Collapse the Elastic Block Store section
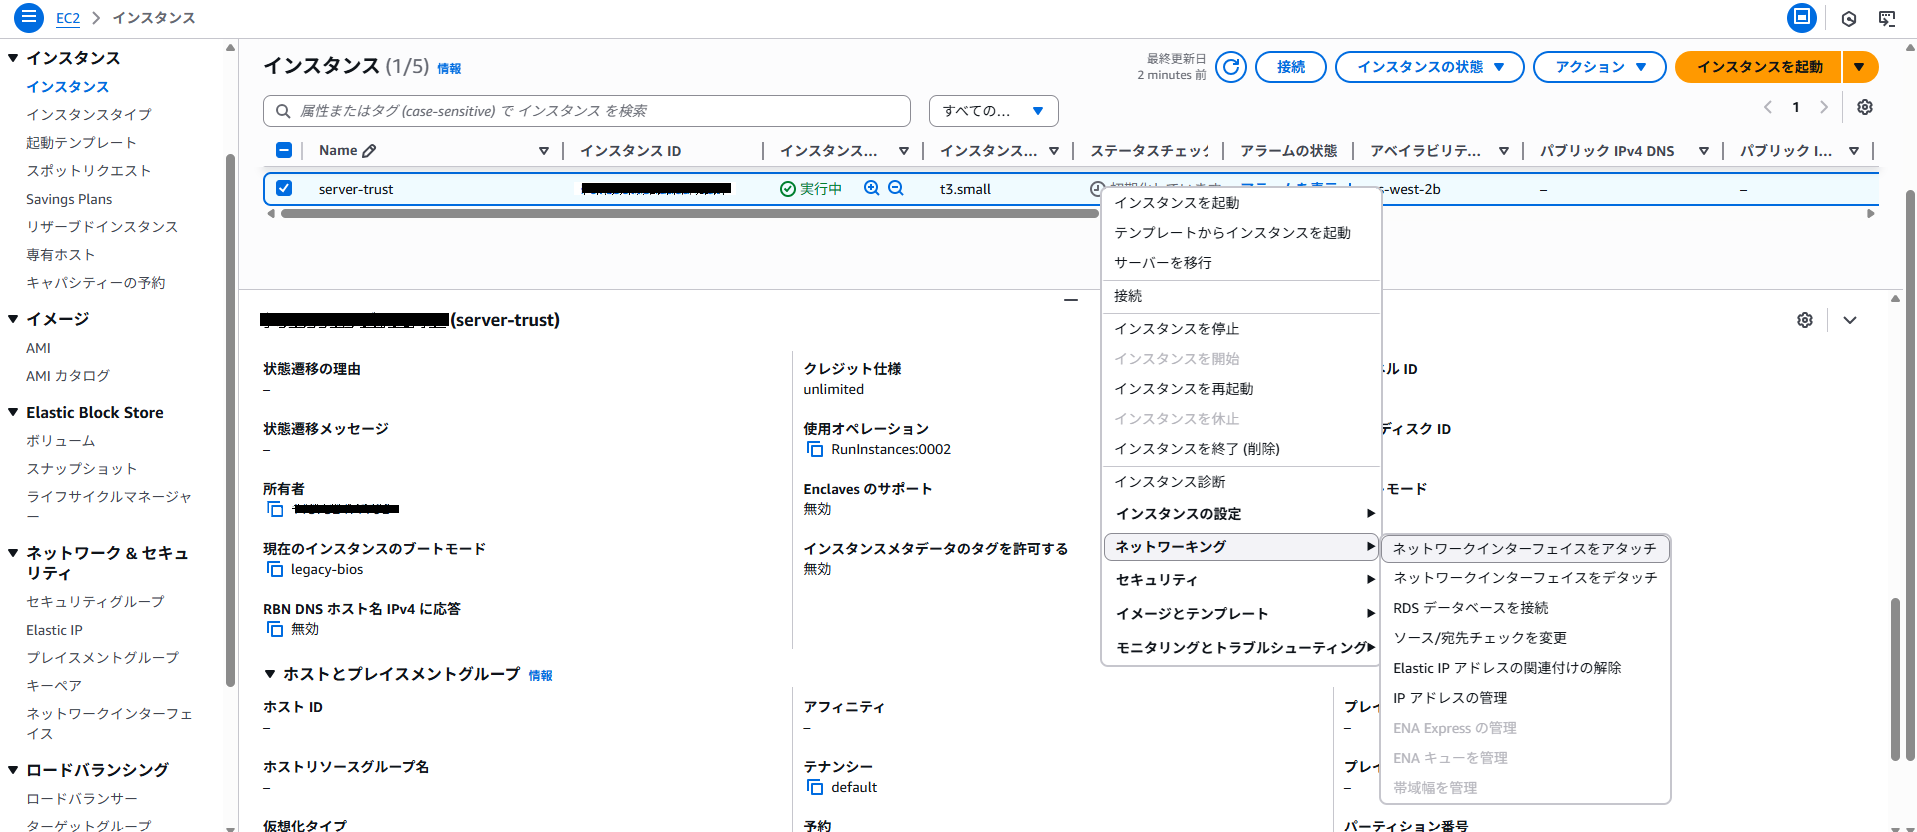1917x832 pixels. [x=13, y=412]
